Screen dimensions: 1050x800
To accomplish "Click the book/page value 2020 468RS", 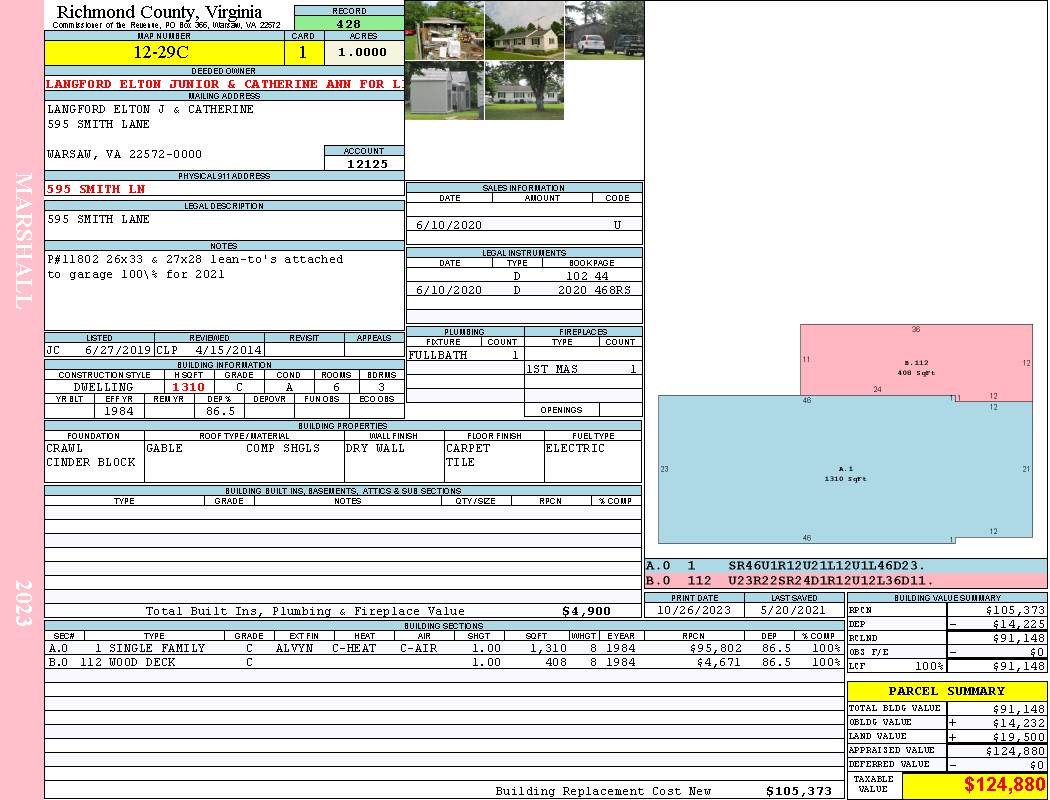I will pyautogui.click(x=594, y=290).
